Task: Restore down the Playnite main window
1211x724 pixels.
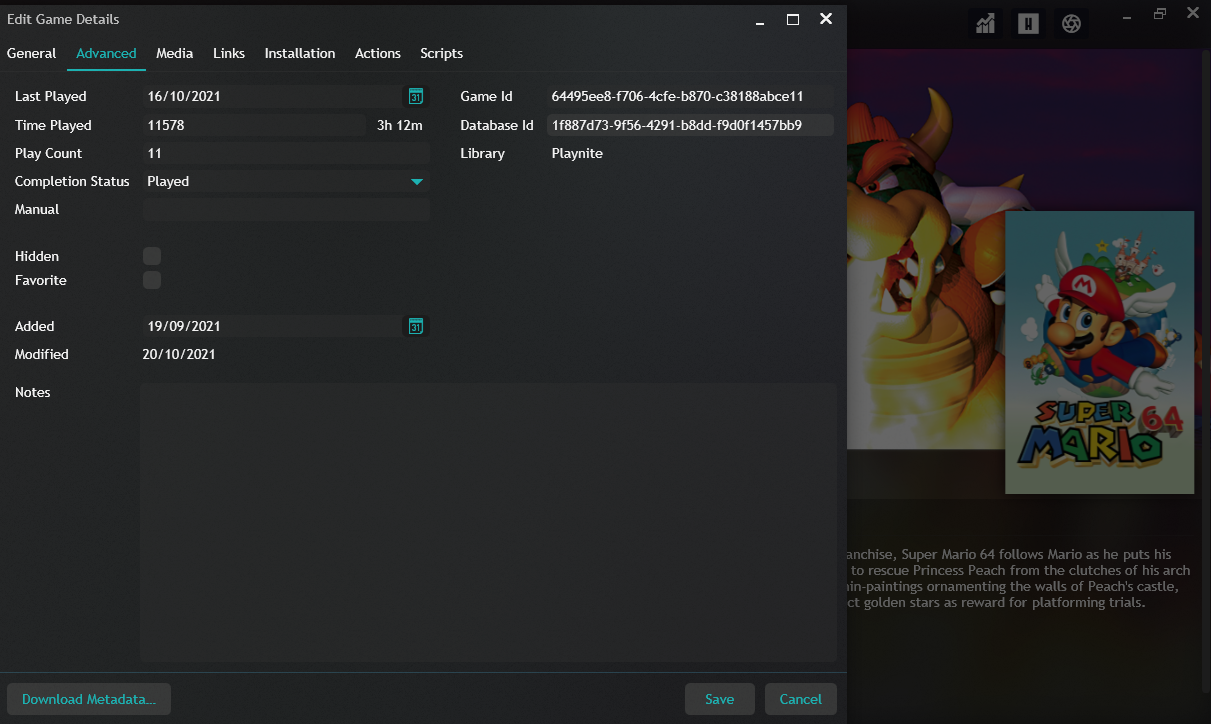Action: click(x=1160, y=14)
